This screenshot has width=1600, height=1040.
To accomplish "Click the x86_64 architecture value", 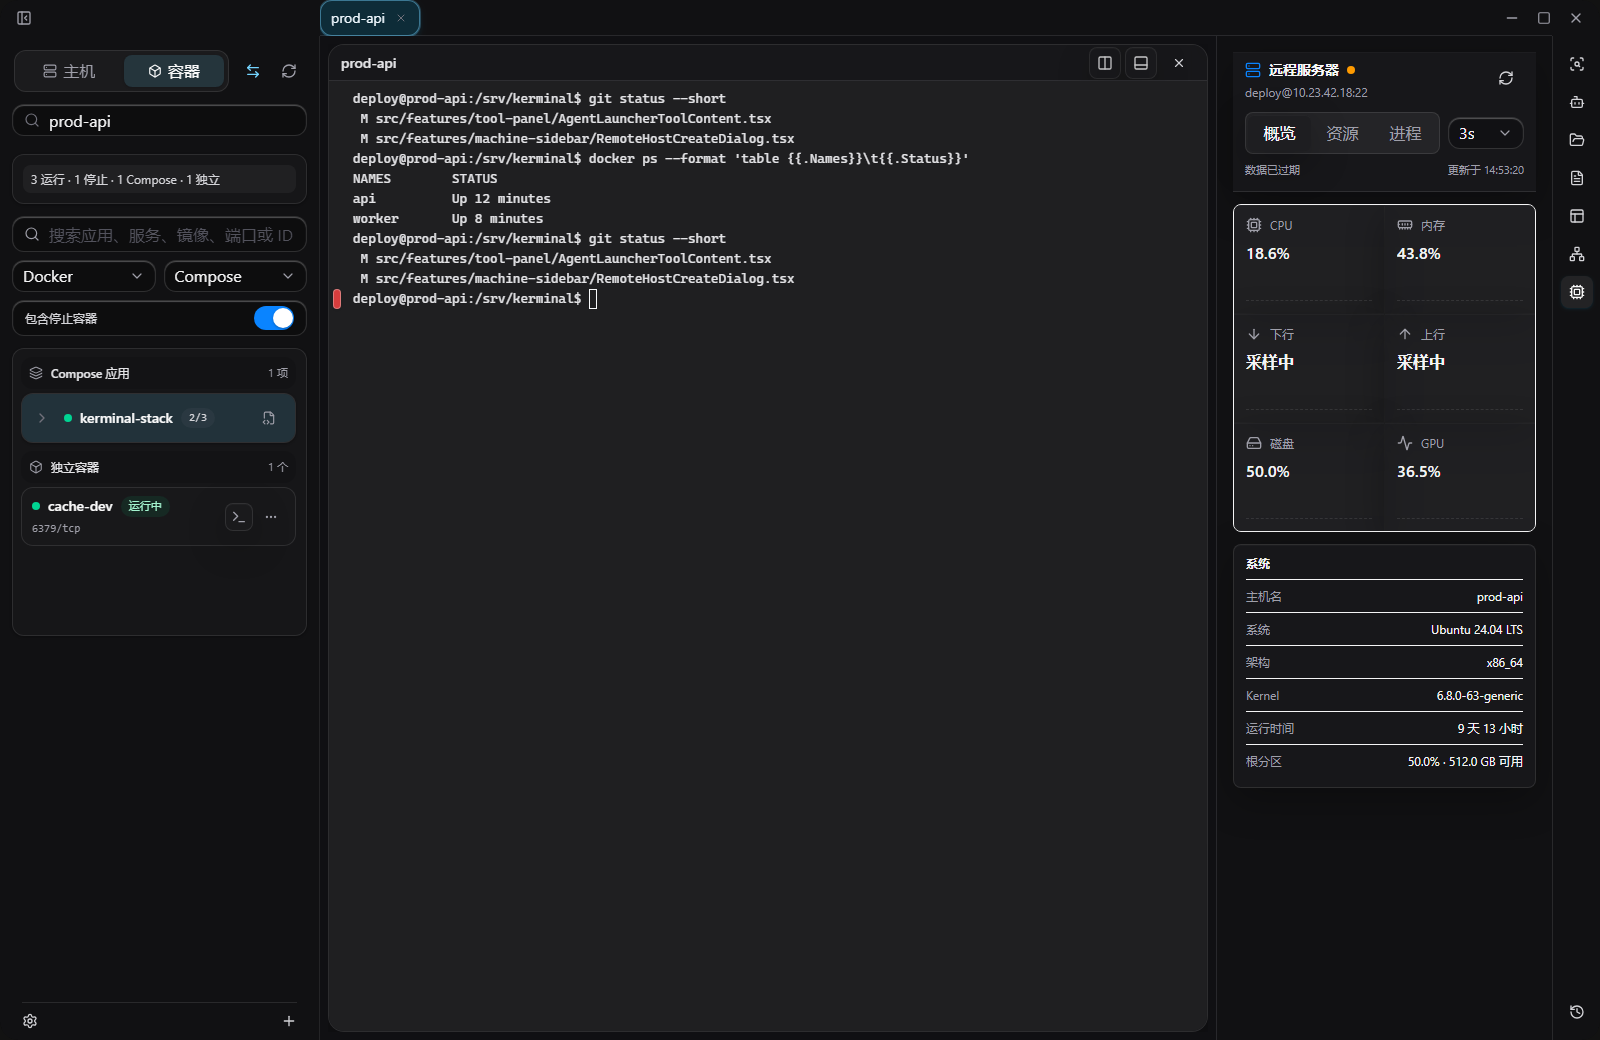I will pos(1505,663).
